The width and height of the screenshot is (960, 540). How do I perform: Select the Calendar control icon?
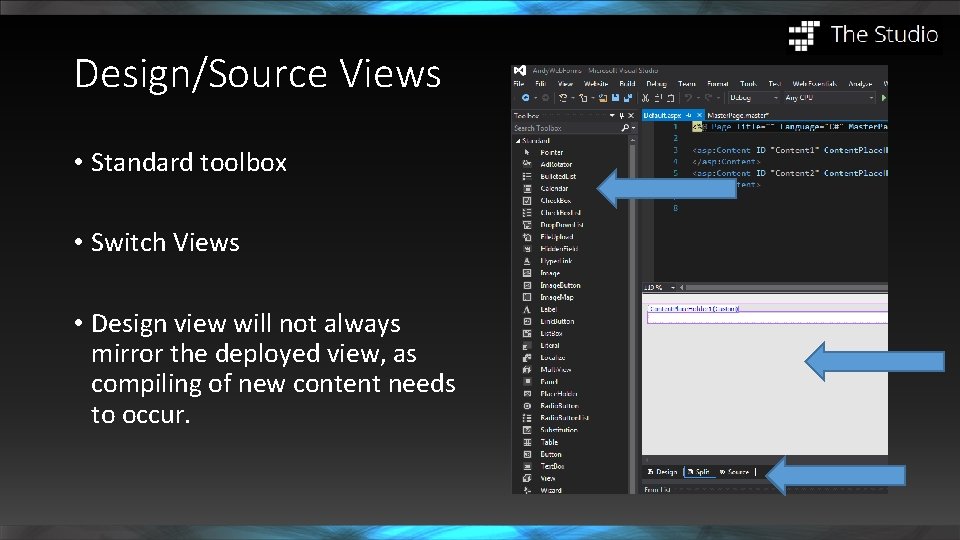[x=527, y=189]
